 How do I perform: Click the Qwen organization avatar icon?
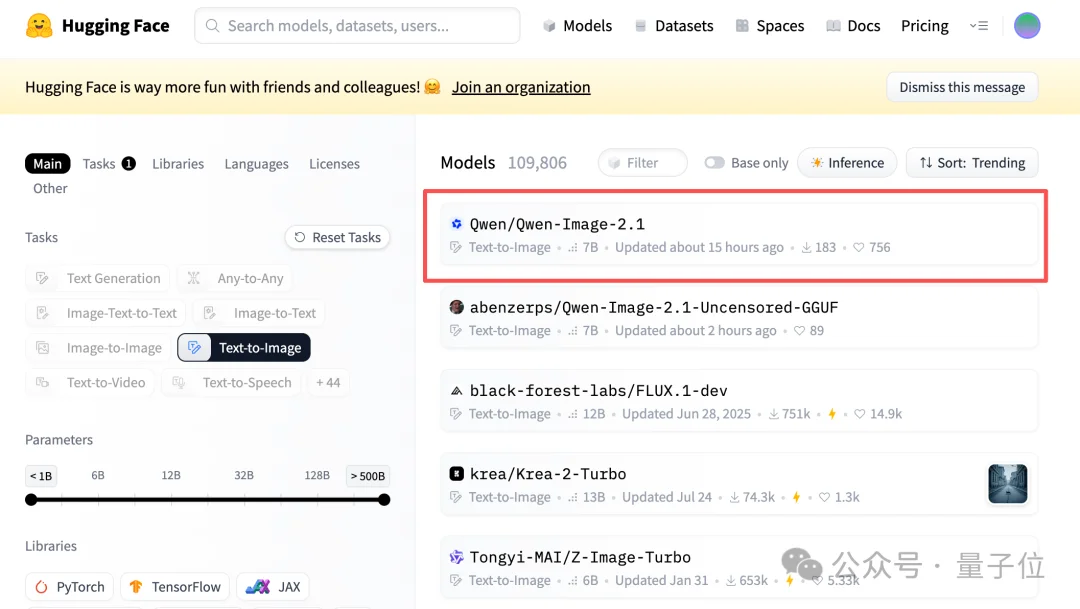(x=456, y=224)
